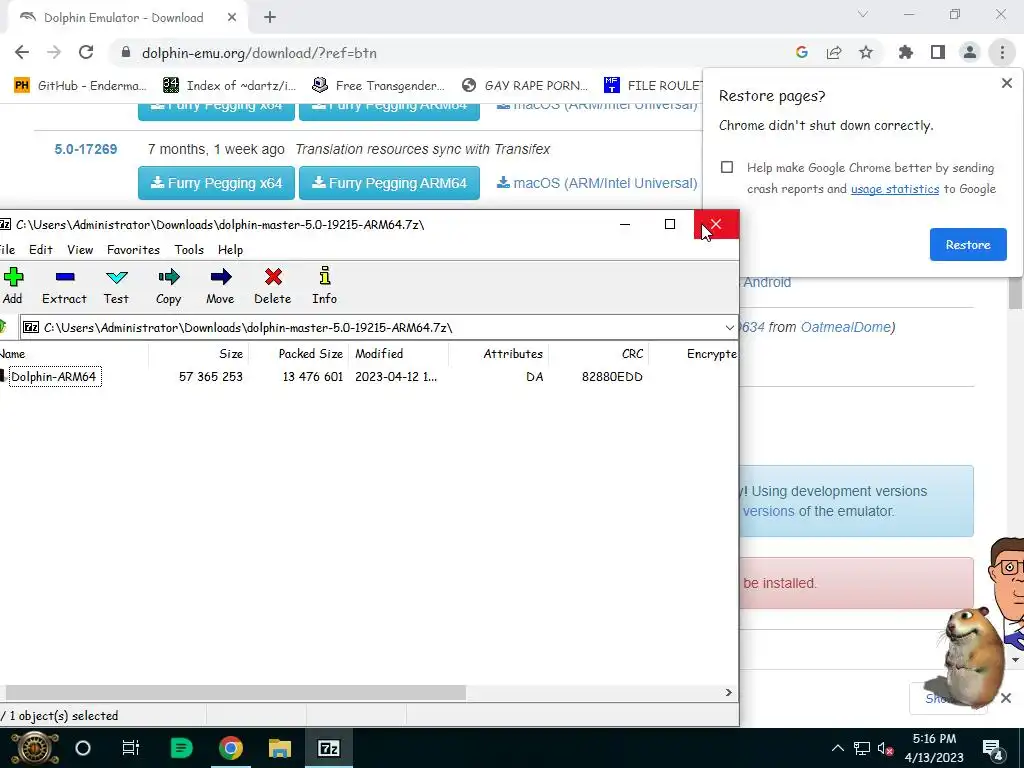Viewport: 1024px width, 768px height.
Task: Share this page via the share icon
Action: (834, 53)
